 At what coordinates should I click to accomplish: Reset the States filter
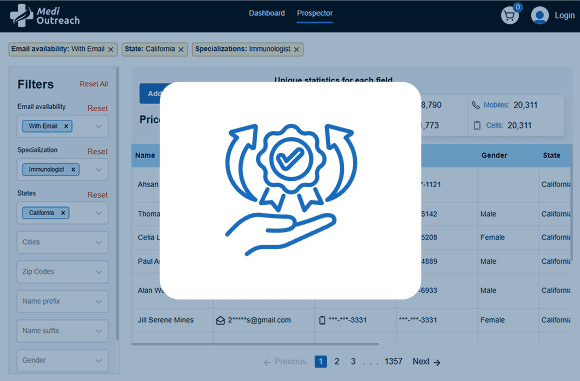[98, 195]
